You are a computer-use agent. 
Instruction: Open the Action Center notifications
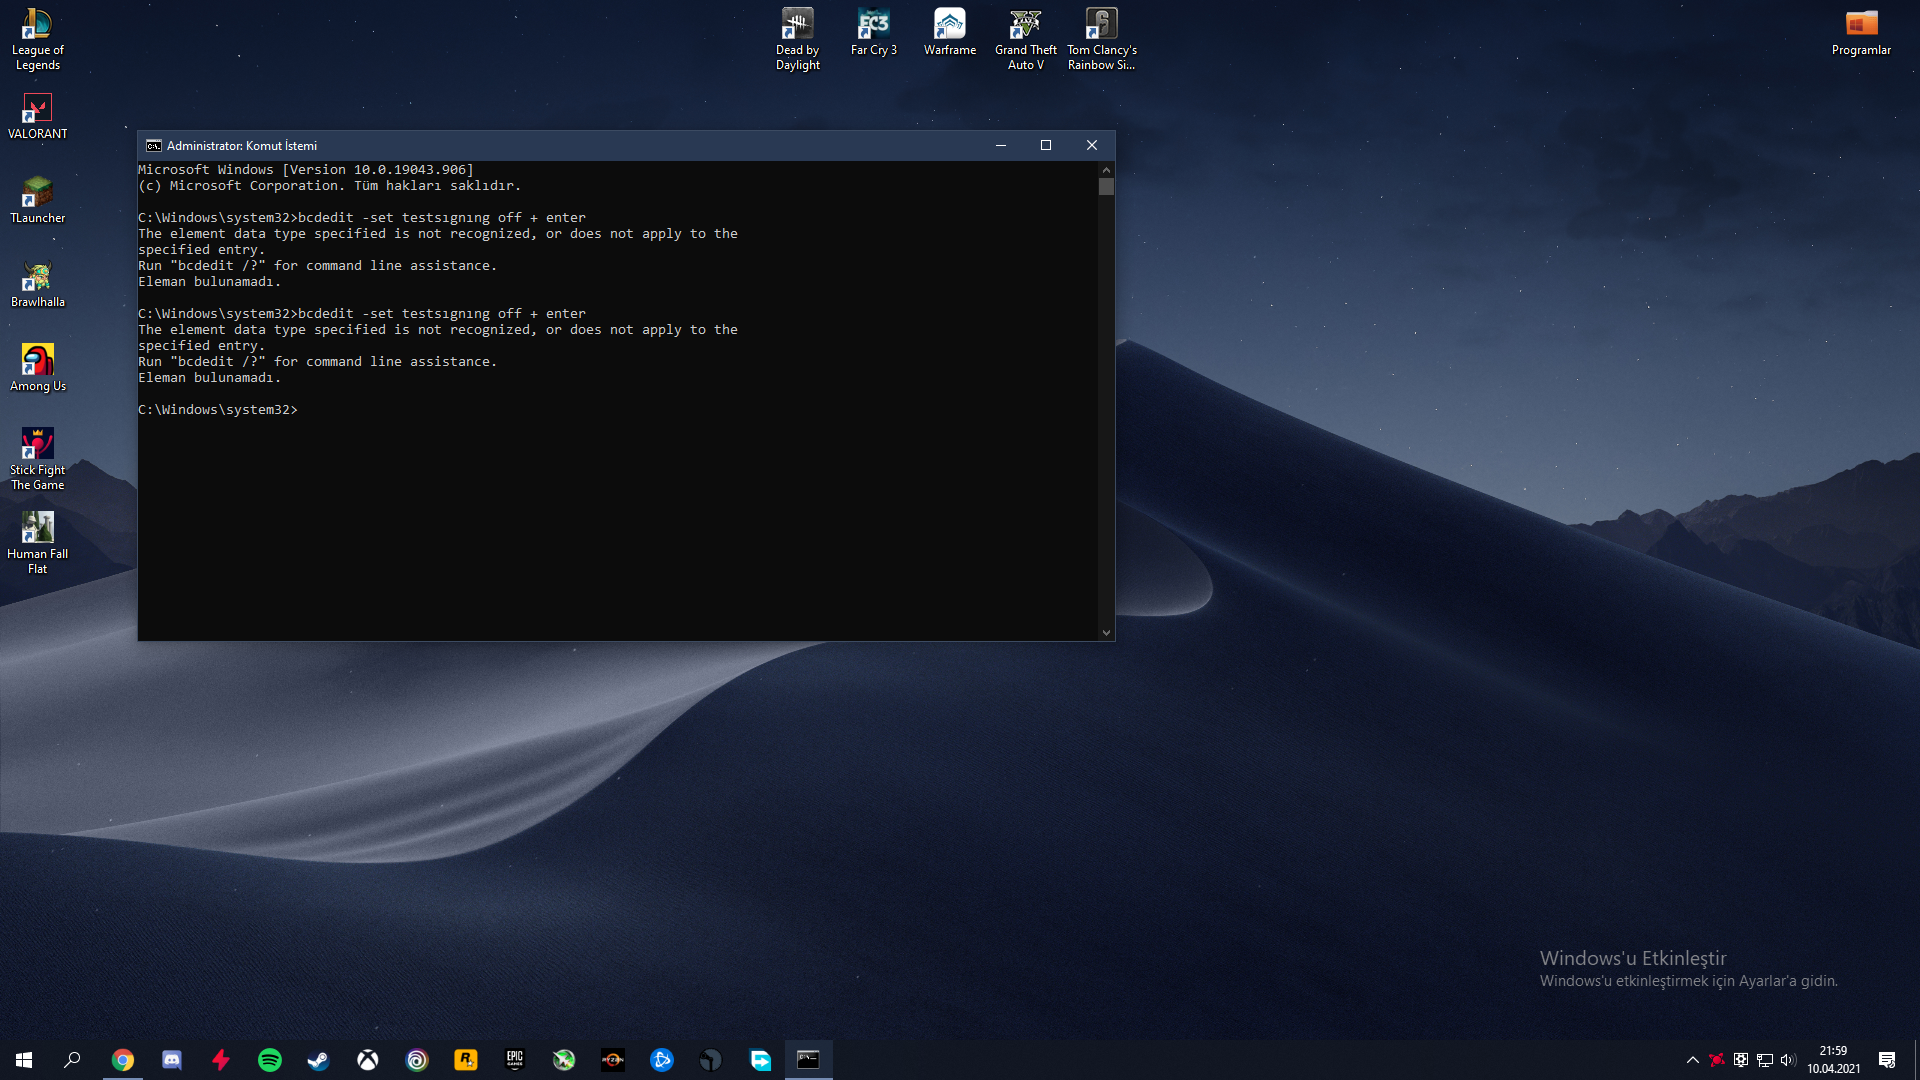click(x=1887, y=1060)
